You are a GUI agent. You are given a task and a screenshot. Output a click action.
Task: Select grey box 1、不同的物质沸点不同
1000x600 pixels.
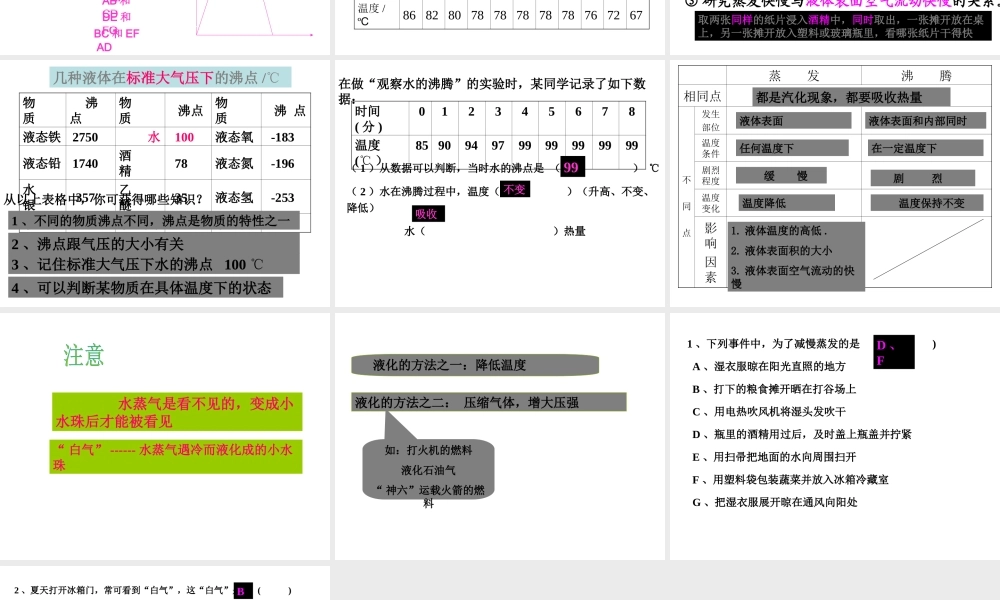(154, 221)
